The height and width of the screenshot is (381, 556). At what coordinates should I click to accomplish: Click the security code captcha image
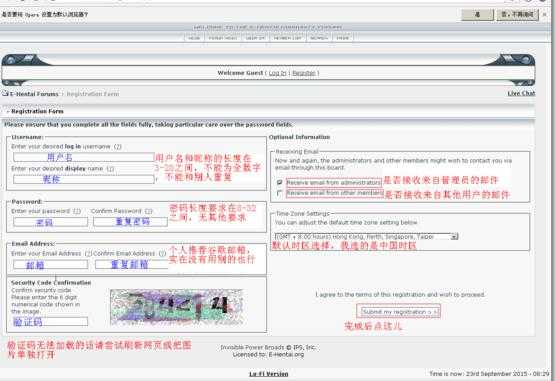pyautogui.click(x=177, y=307)
